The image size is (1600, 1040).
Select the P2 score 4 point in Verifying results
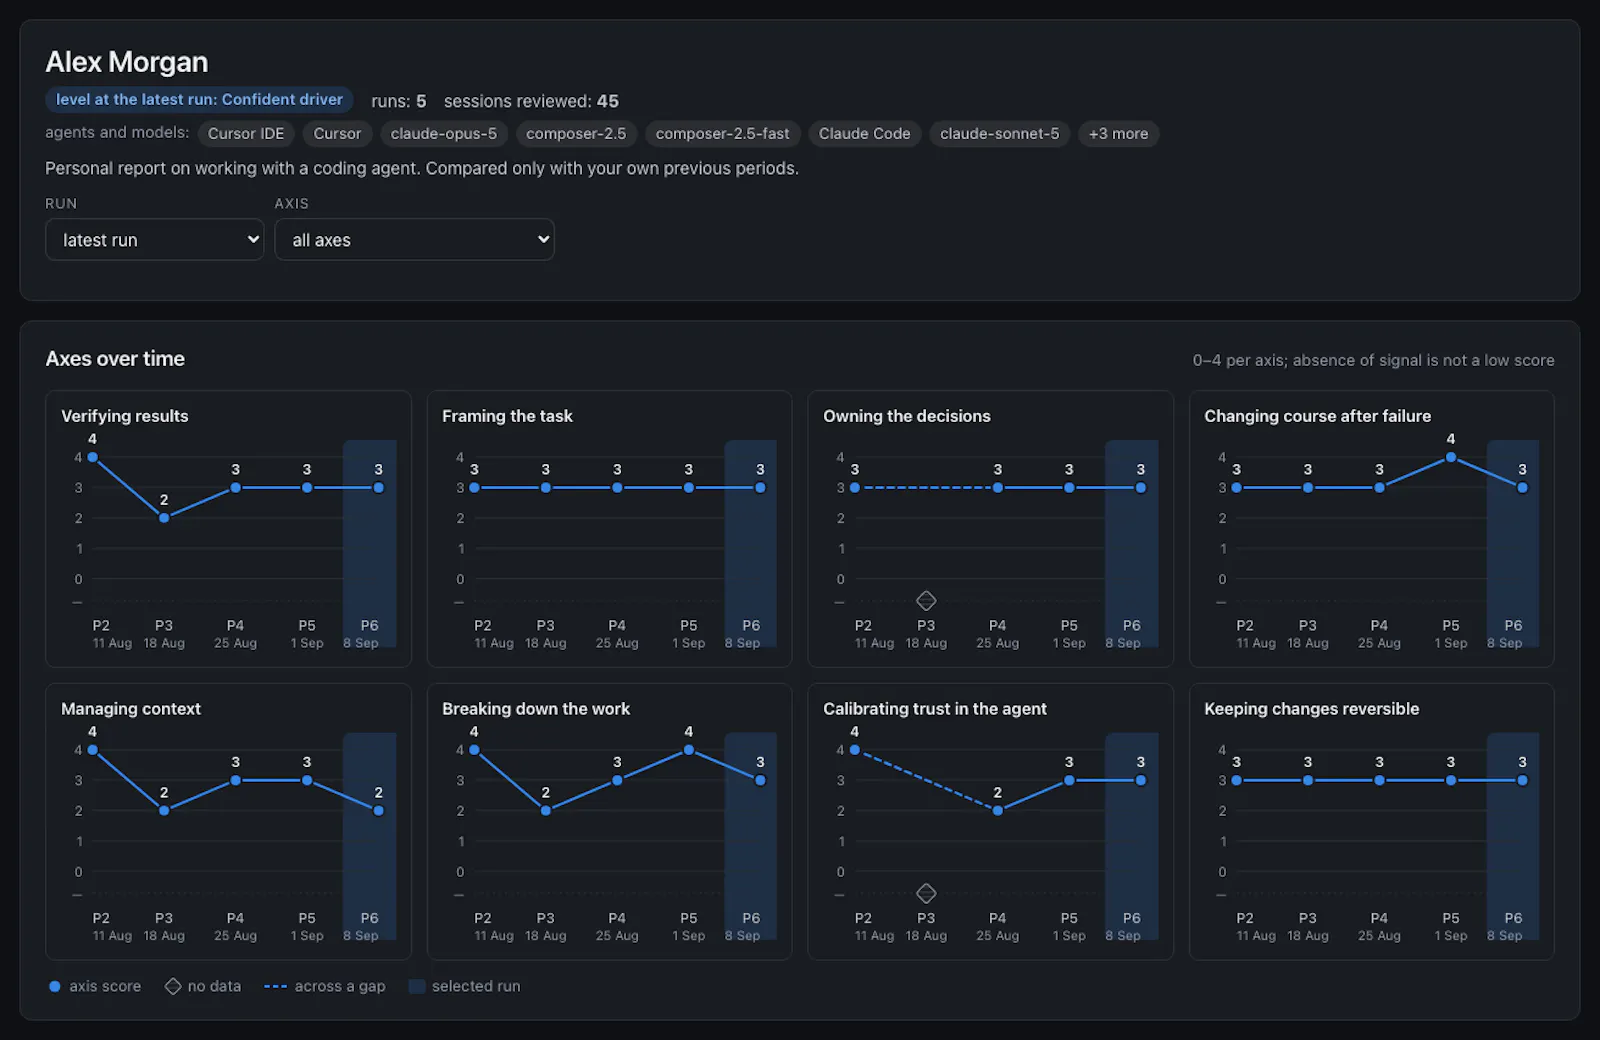(93, 457)
